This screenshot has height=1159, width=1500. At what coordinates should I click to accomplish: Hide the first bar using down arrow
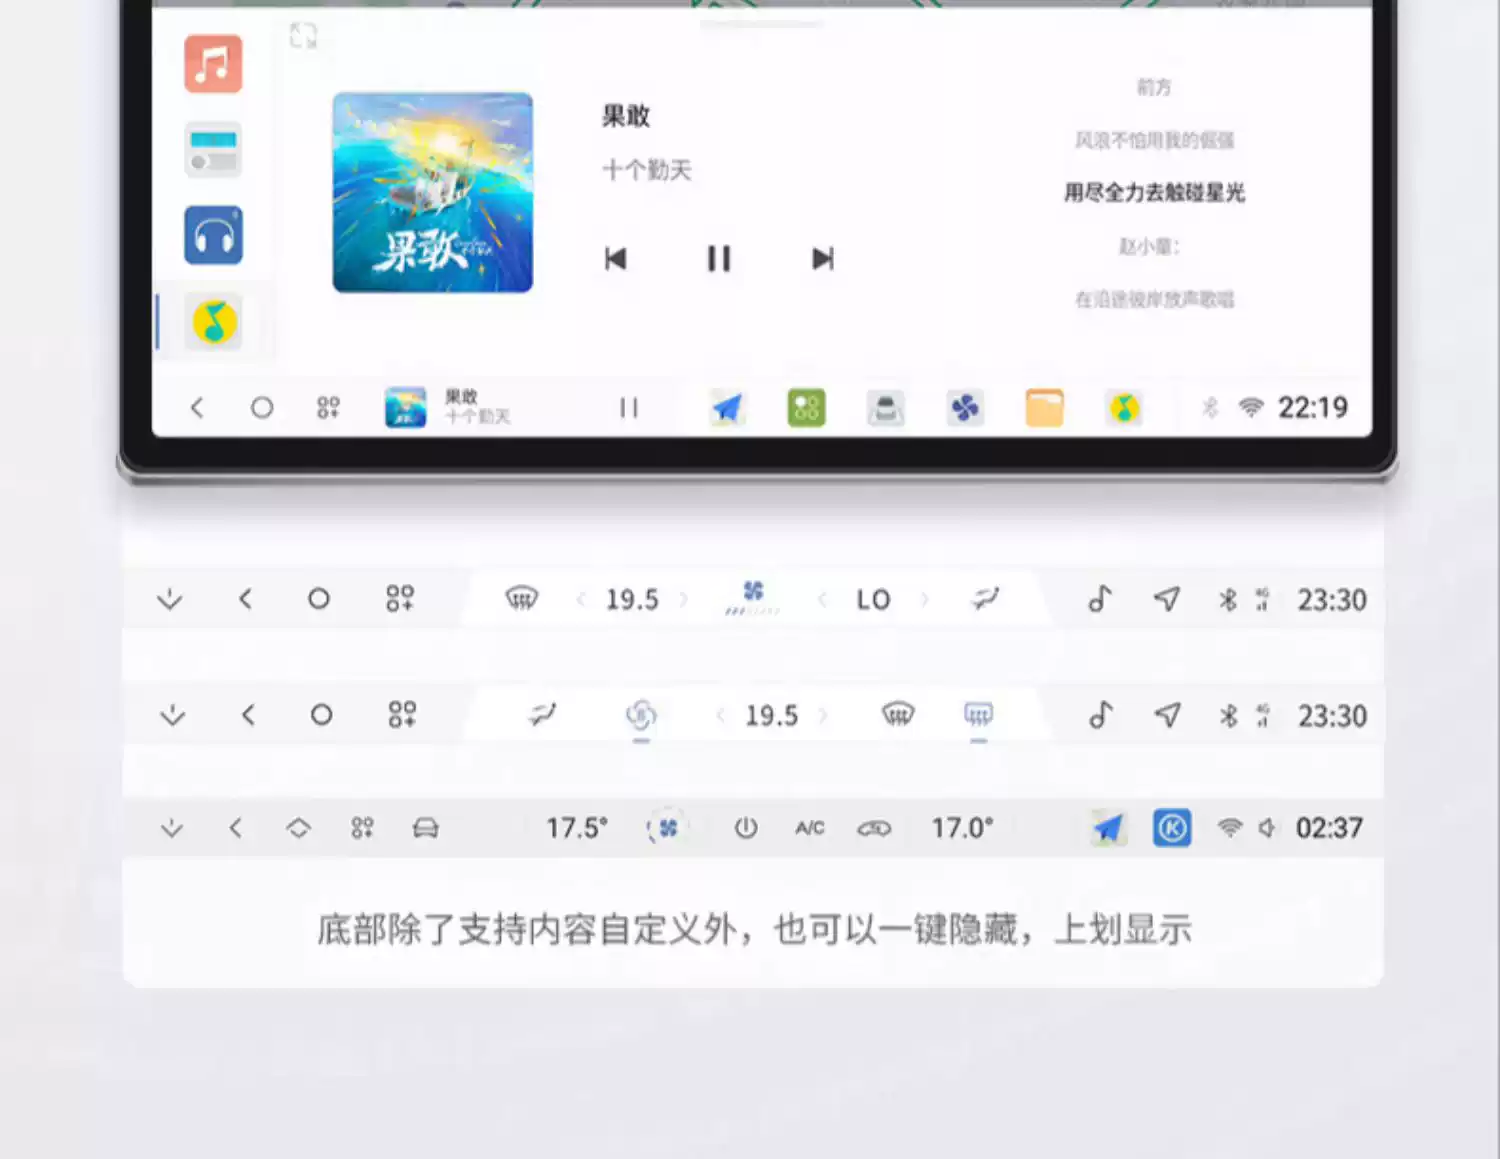170,600
